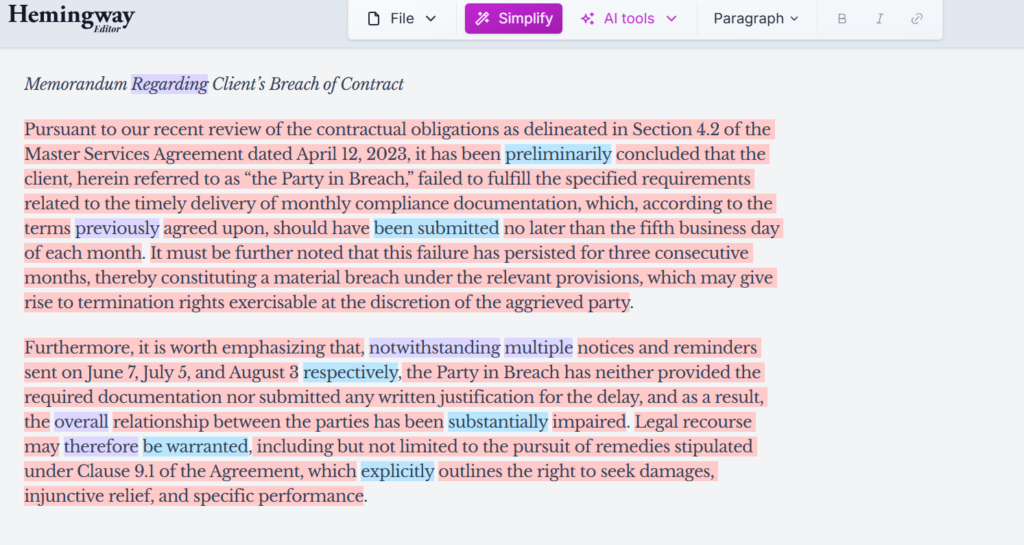Screen dimensions: 1024x545
Task: Click the purple-highlighted word 'notwithstanding'
Action: [434, 348]
